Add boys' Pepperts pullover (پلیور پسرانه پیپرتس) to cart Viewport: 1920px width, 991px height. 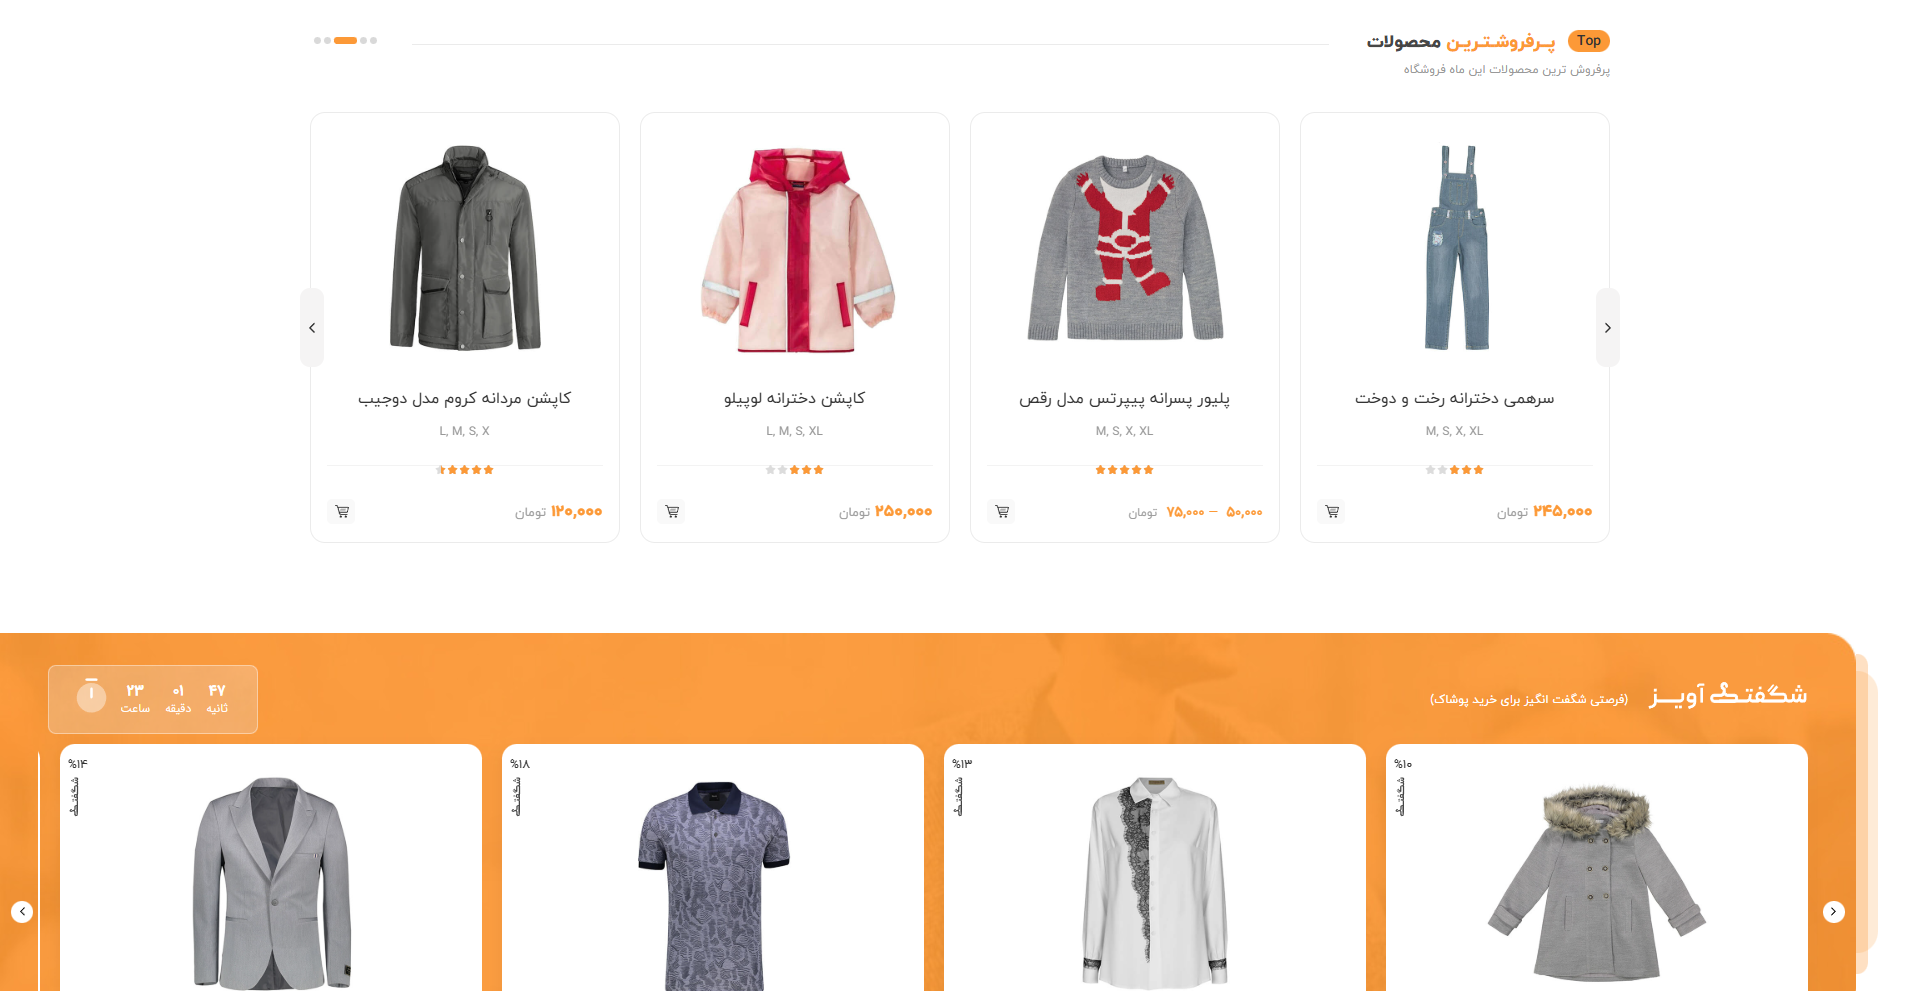click(1002, 512)
